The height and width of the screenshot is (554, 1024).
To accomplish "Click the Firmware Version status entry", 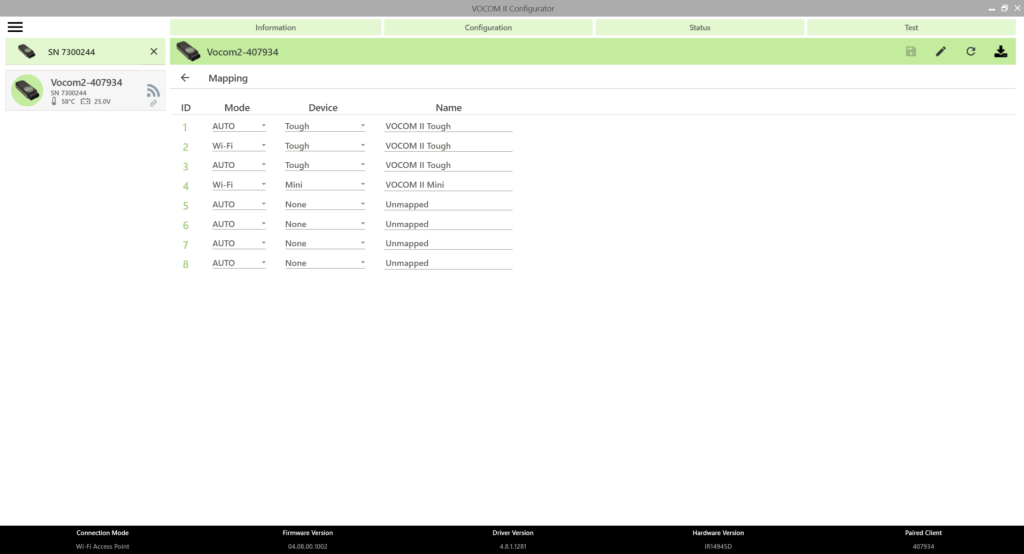I will tap(308, 540).
